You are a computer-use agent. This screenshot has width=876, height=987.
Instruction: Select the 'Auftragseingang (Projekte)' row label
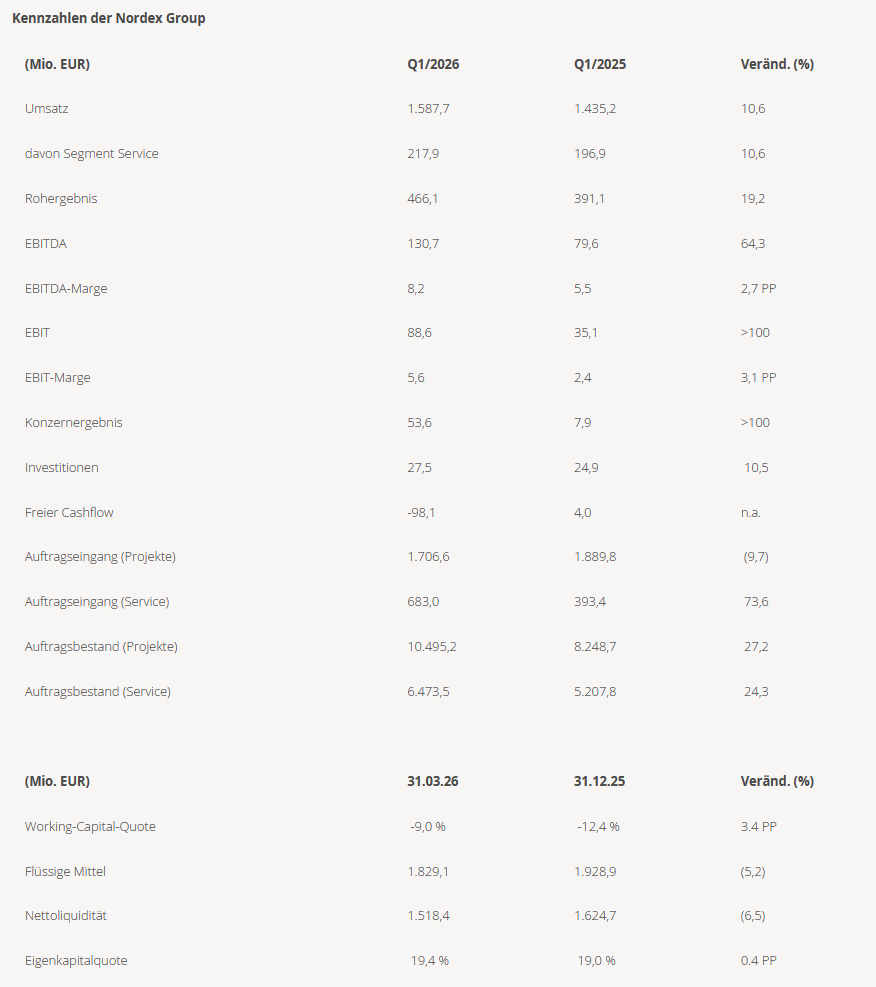click(100, 556)
